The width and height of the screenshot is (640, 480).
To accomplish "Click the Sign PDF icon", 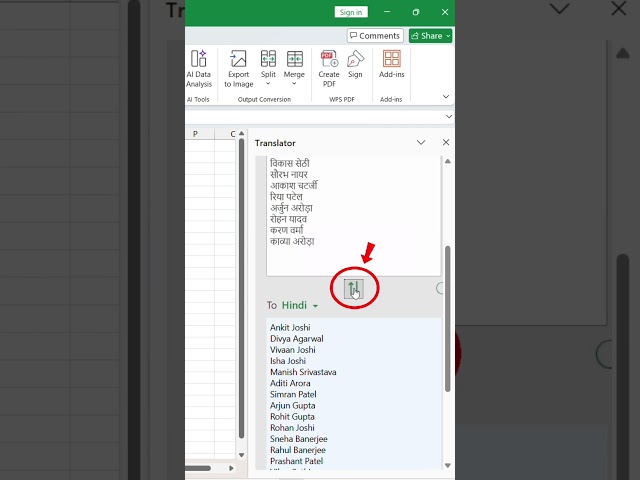I will click(355, 64).
